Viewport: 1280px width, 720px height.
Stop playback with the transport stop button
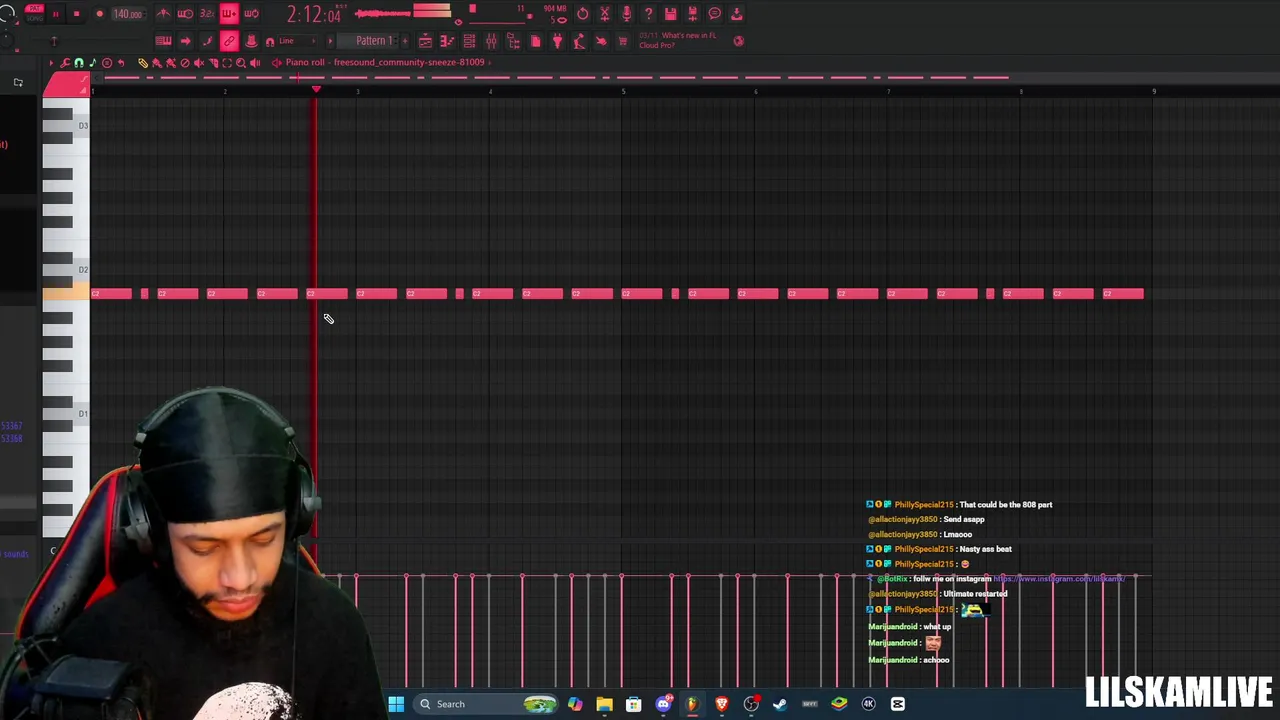76,14
